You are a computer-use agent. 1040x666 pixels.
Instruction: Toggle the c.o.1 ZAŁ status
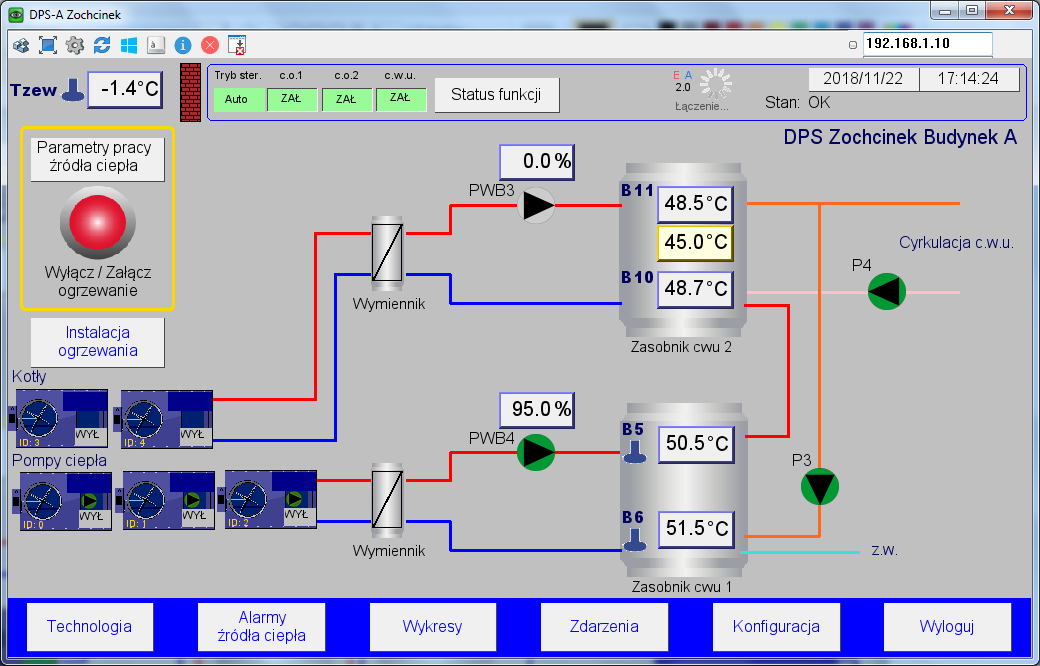292,100
